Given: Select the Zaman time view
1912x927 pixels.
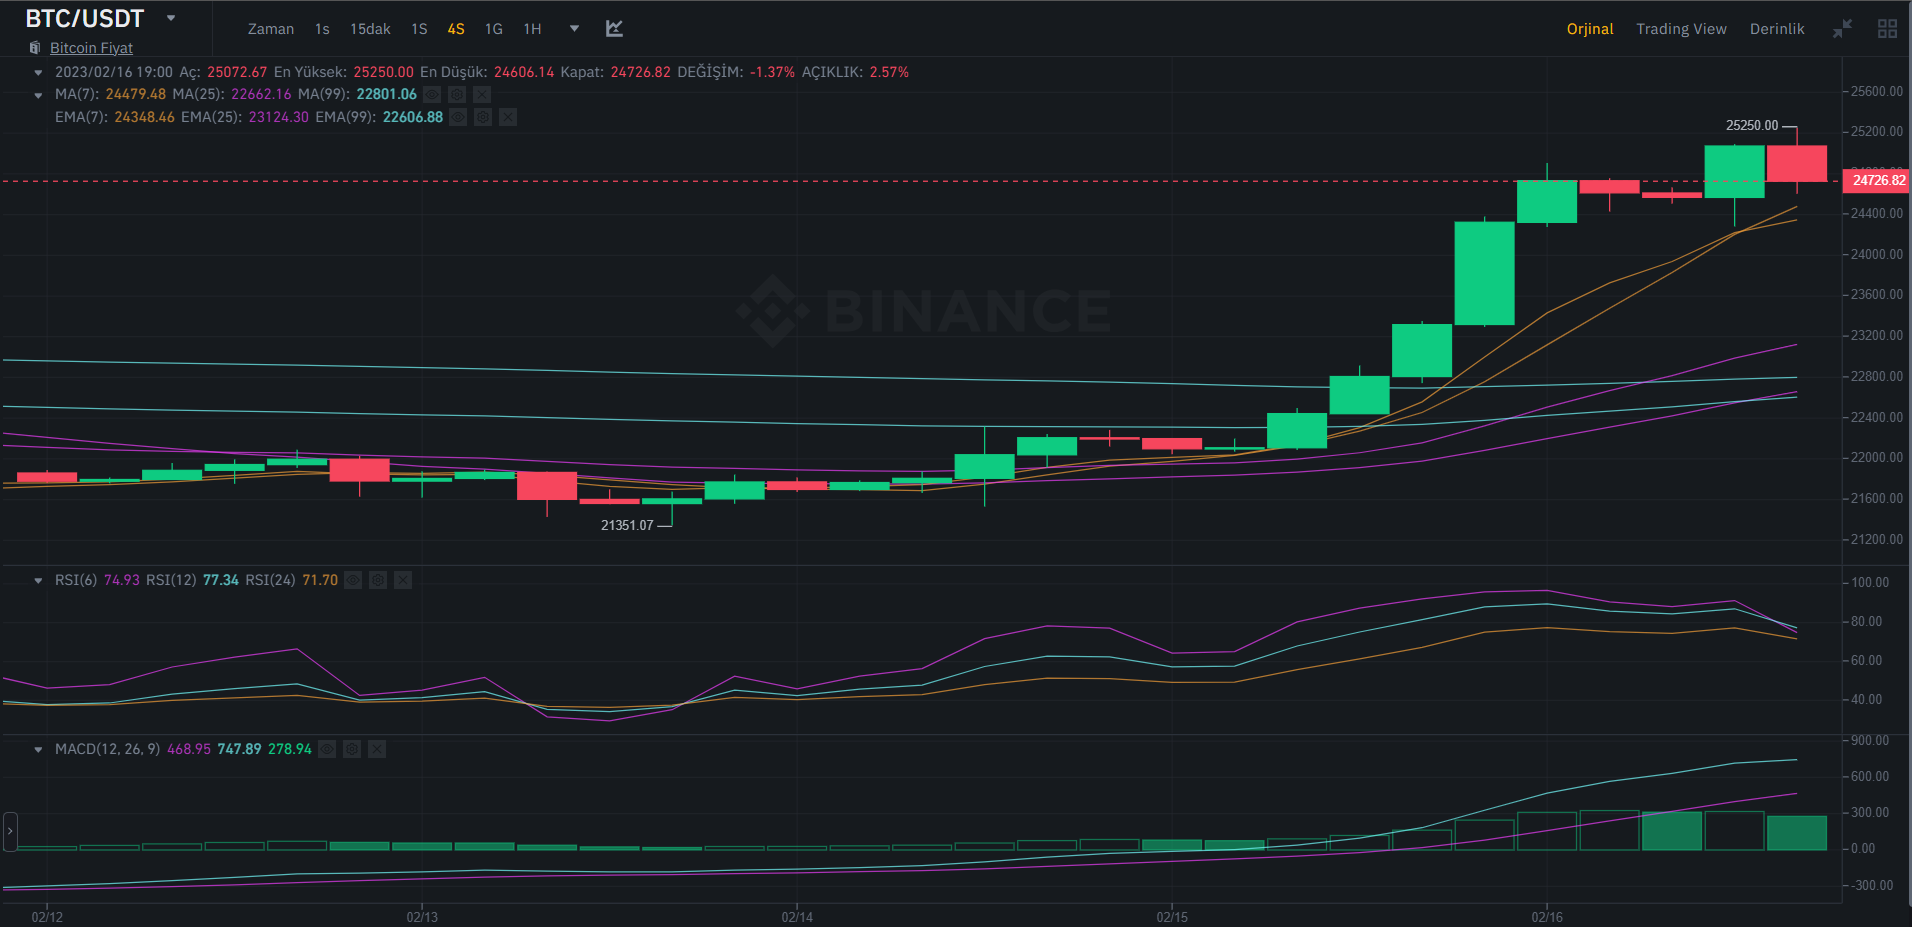Looking at the screenshot, I should [271, 29].
